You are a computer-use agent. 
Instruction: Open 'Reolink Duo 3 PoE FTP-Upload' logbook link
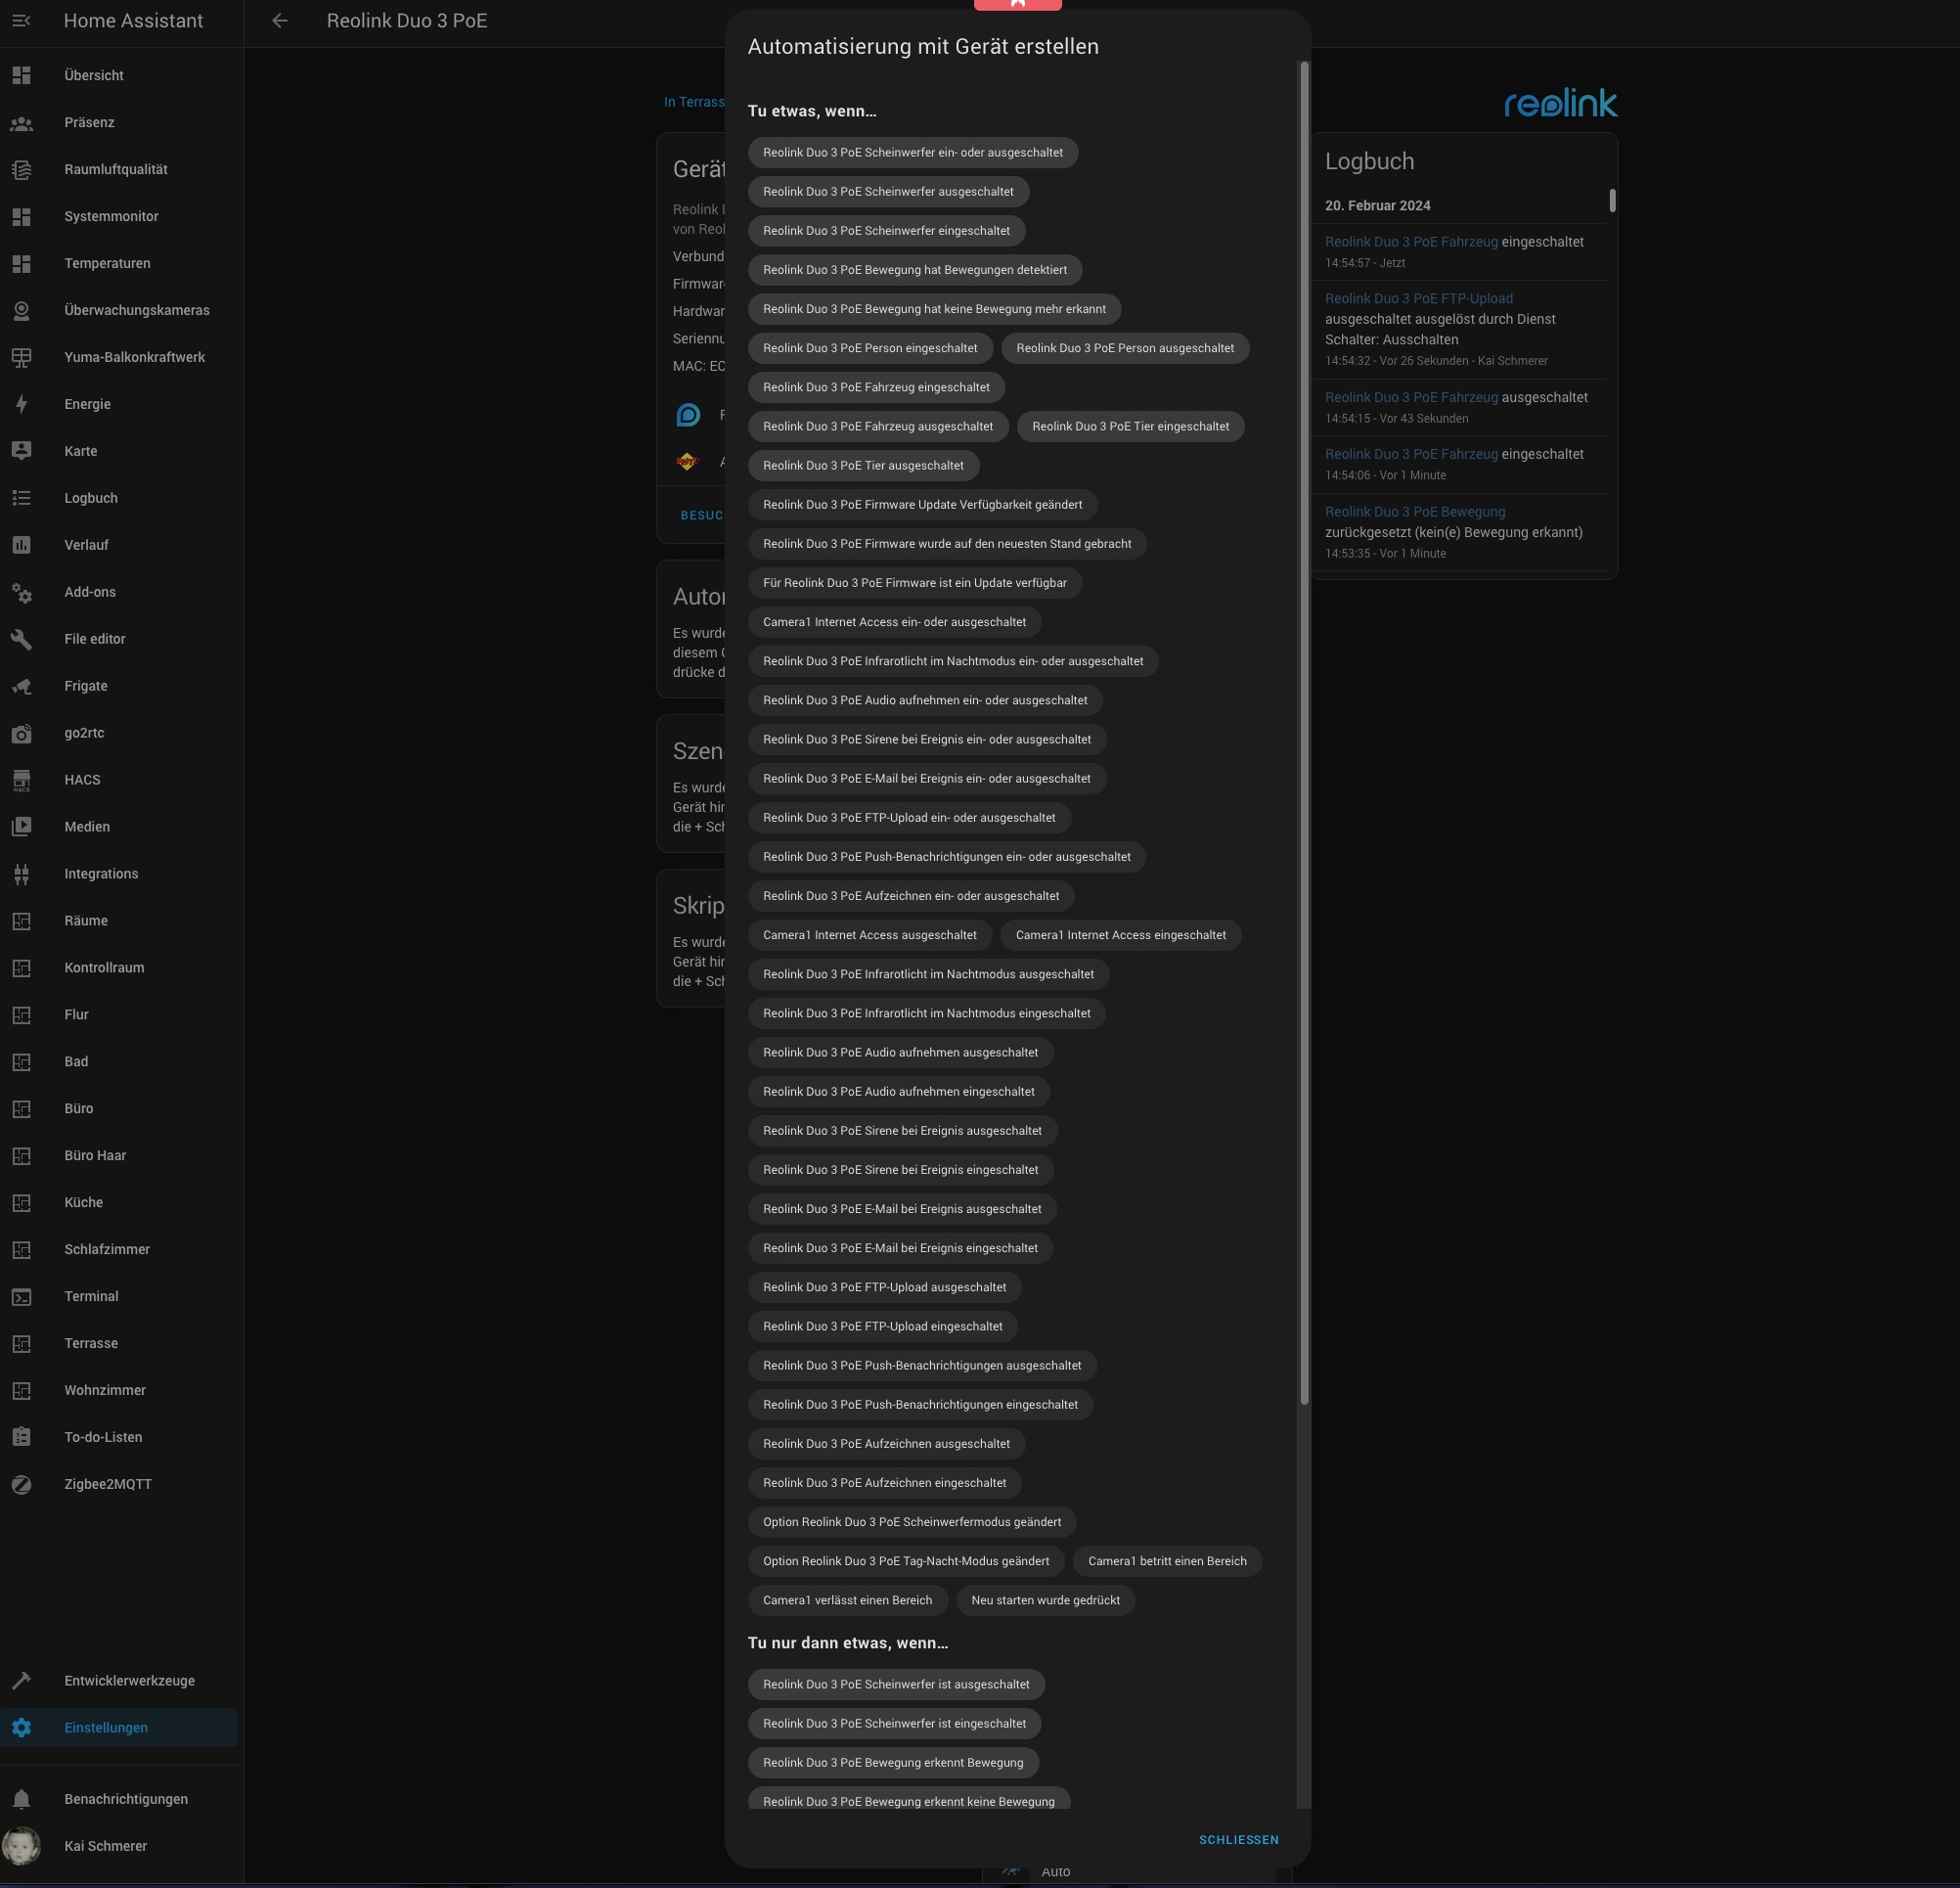(x=1418, y=298)
